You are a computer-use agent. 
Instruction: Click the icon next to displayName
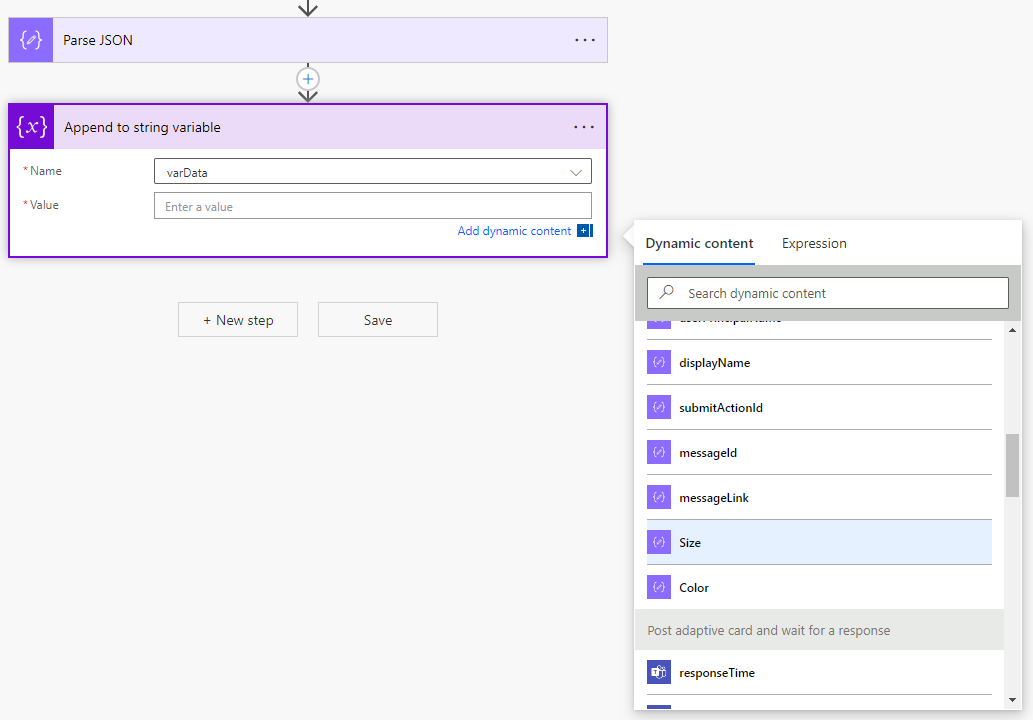pos(658,363)
